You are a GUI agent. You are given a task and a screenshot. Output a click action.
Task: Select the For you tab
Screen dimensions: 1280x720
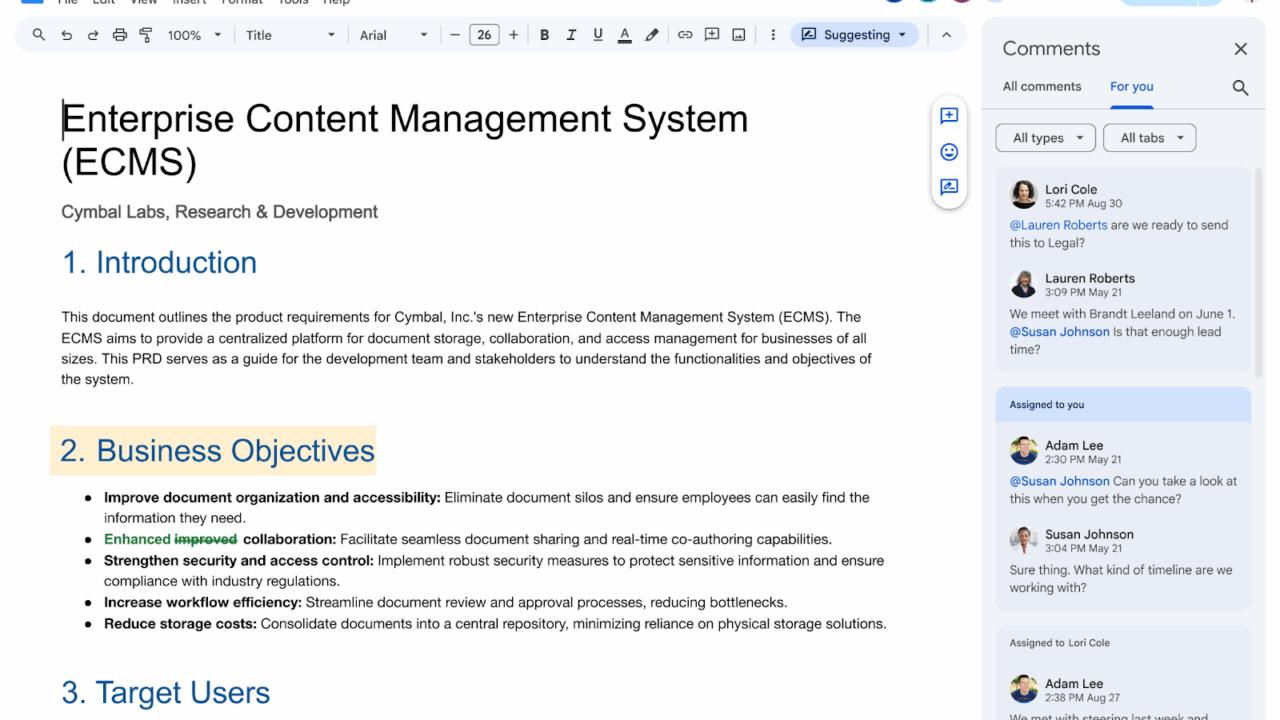(x=1132, y=87)
